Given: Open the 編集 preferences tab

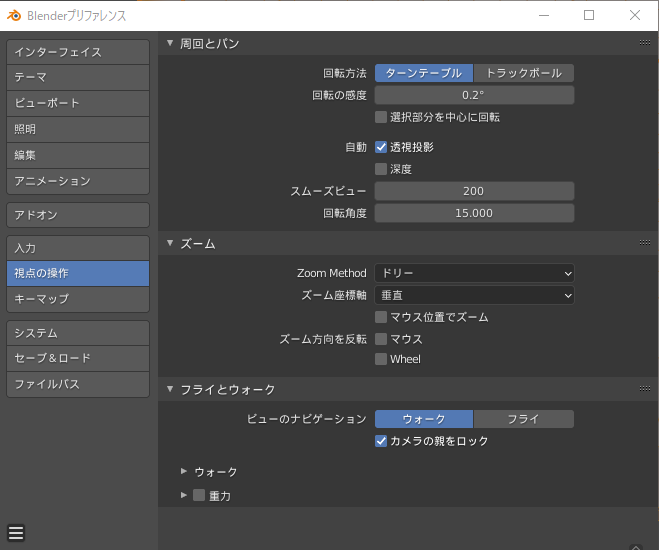Looking at the screenshot, I should [78, 155].
